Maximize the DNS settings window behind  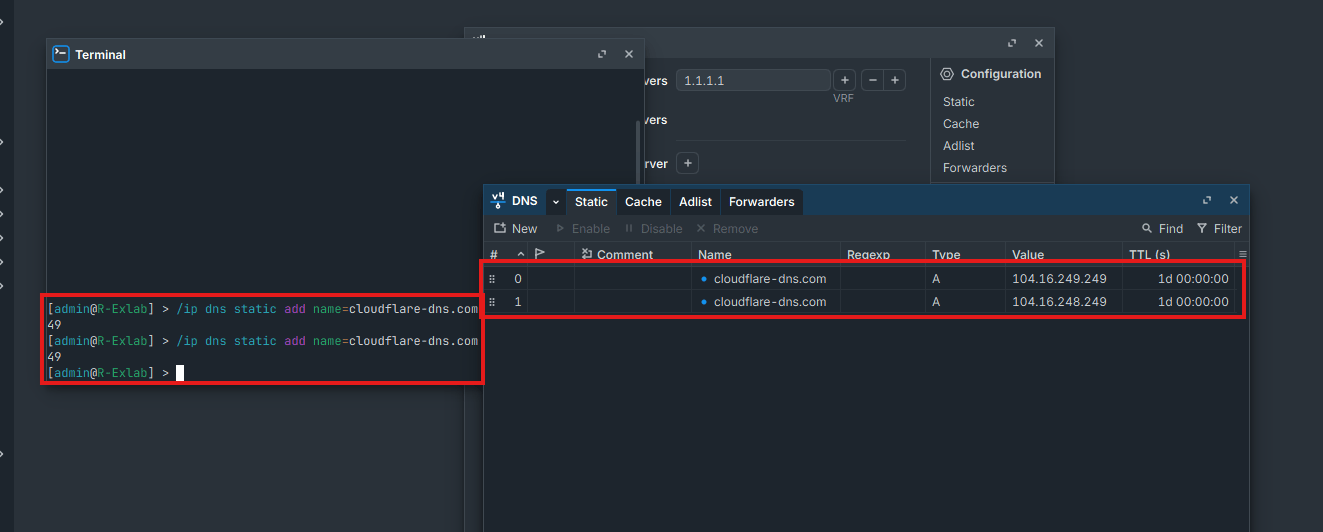point(1012,43)
